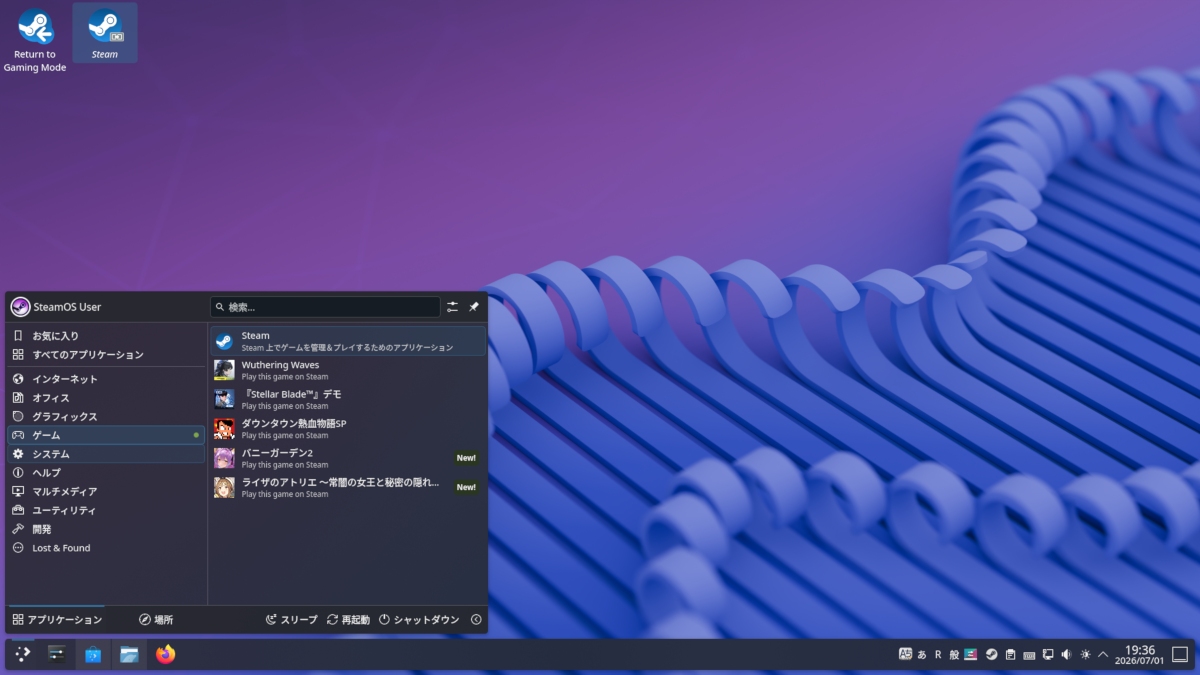Open the clock showing 19:36
Image resolution: width=1200 pixels, height=675 pixels.
click(1140, 654)
